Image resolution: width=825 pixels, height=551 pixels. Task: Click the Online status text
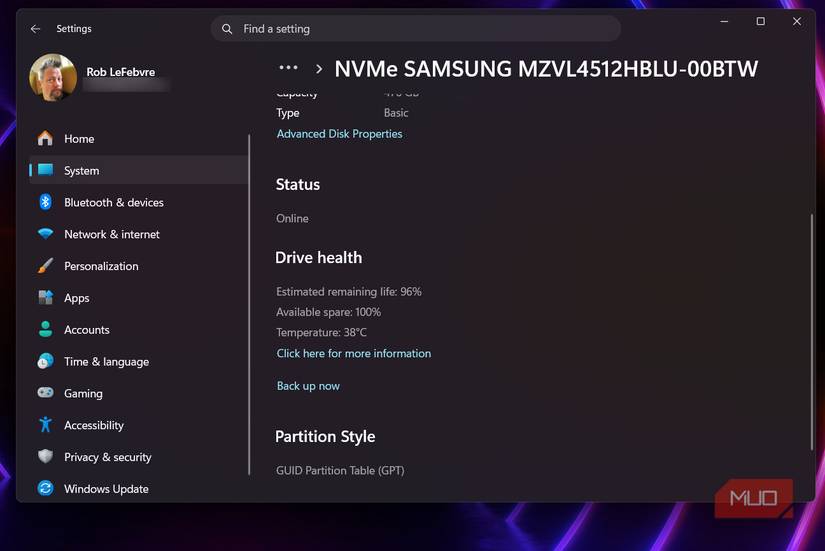(x=292, y=218)
